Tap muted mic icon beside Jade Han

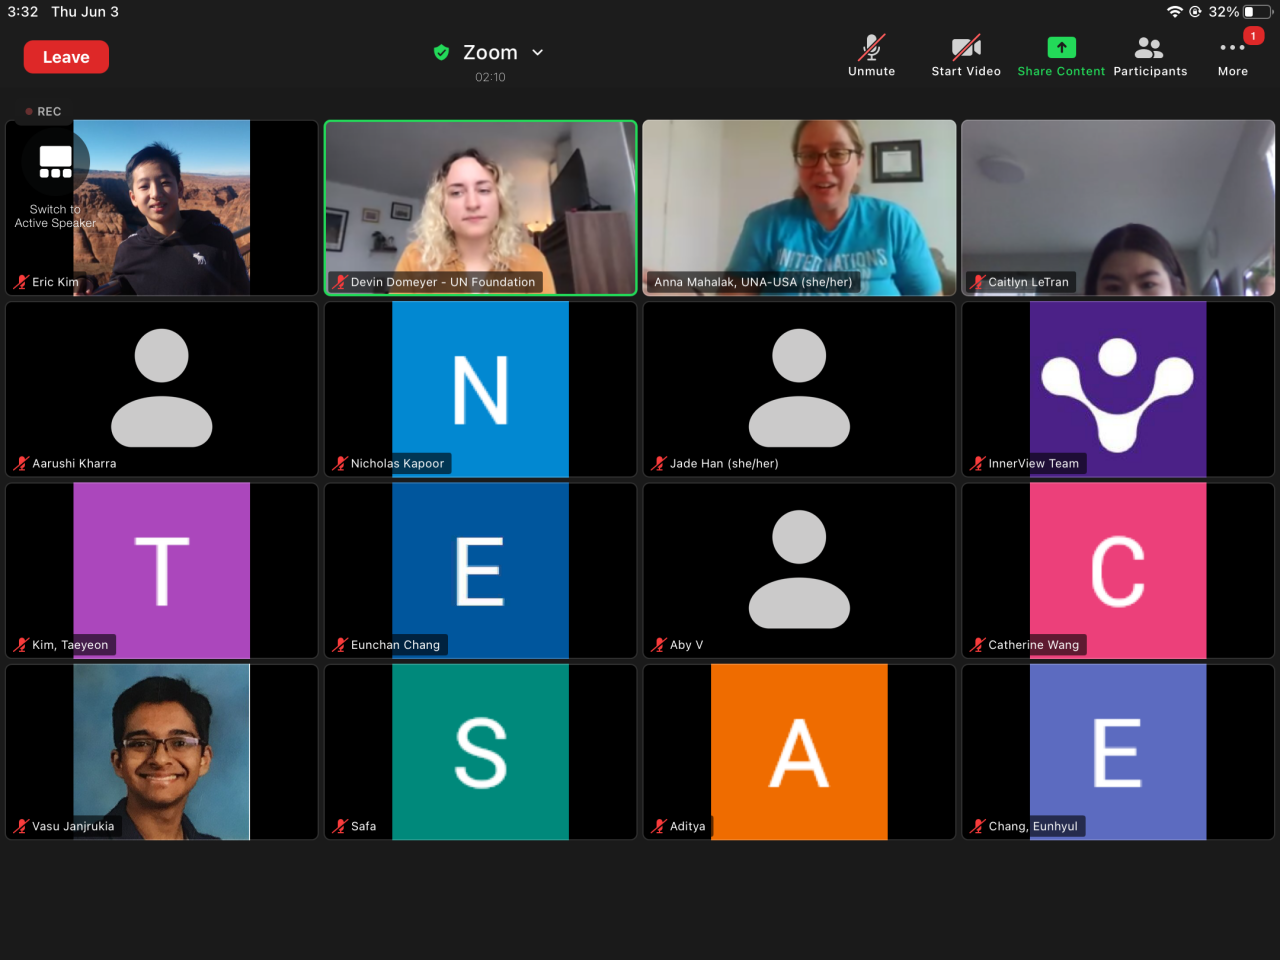click(659, 463)
